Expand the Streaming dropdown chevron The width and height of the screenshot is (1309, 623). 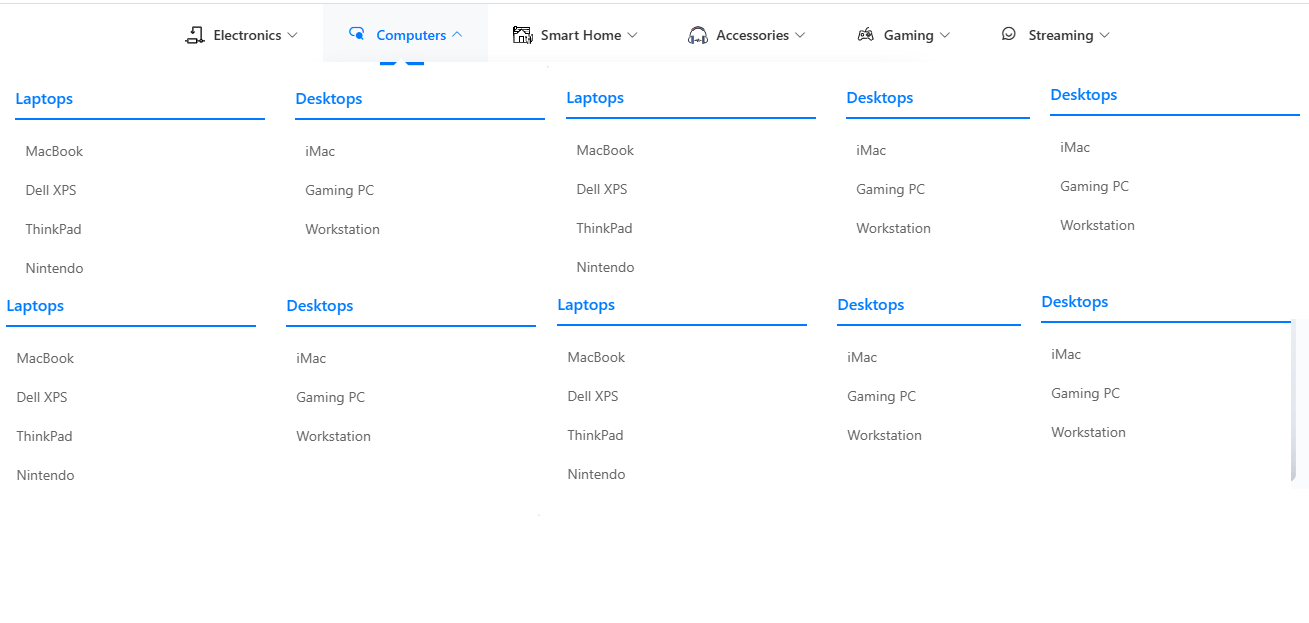[x=1104, y=35]
